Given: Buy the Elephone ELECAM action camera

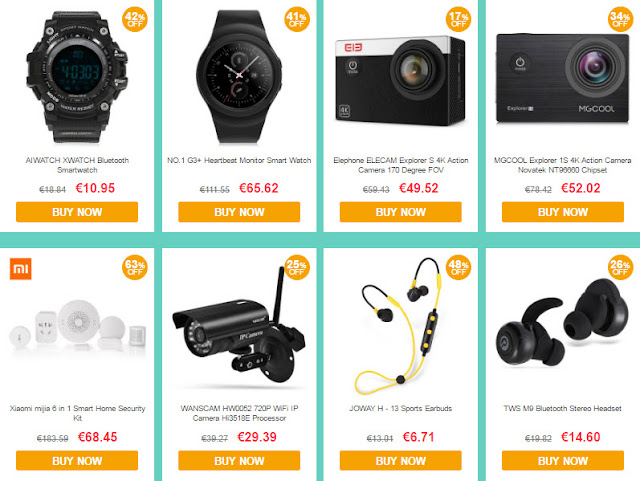Looking at the screenshot, I should click(x=401, y=212).
